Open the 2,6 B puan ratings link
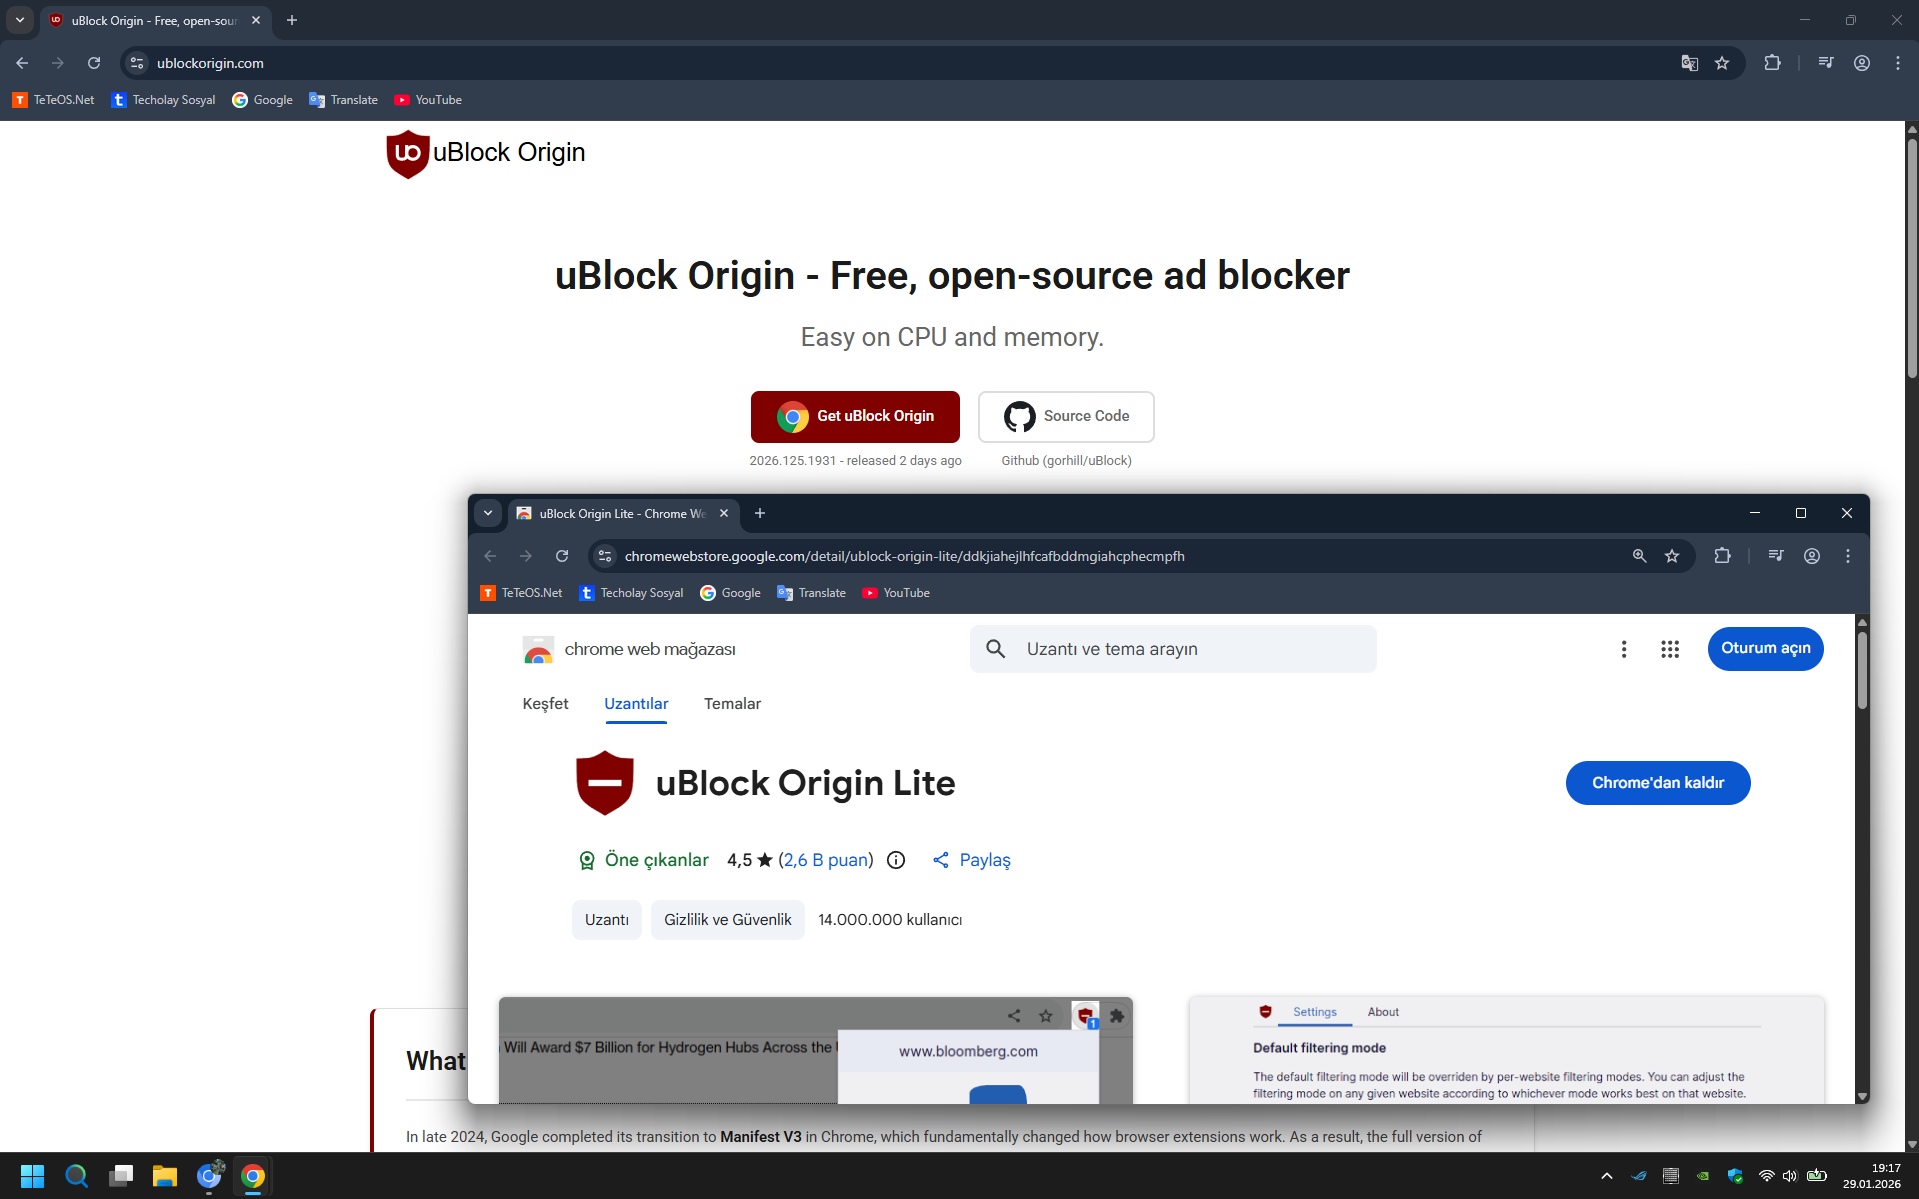The width and height of the screenshot is (1919, 1199). [826, 860]
